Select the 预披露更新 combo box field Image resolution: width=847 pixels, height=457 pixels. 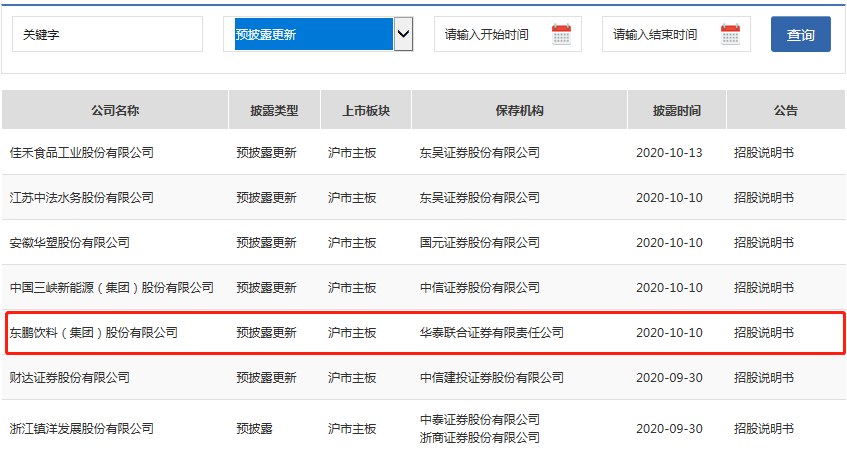[x=318, y=34]
